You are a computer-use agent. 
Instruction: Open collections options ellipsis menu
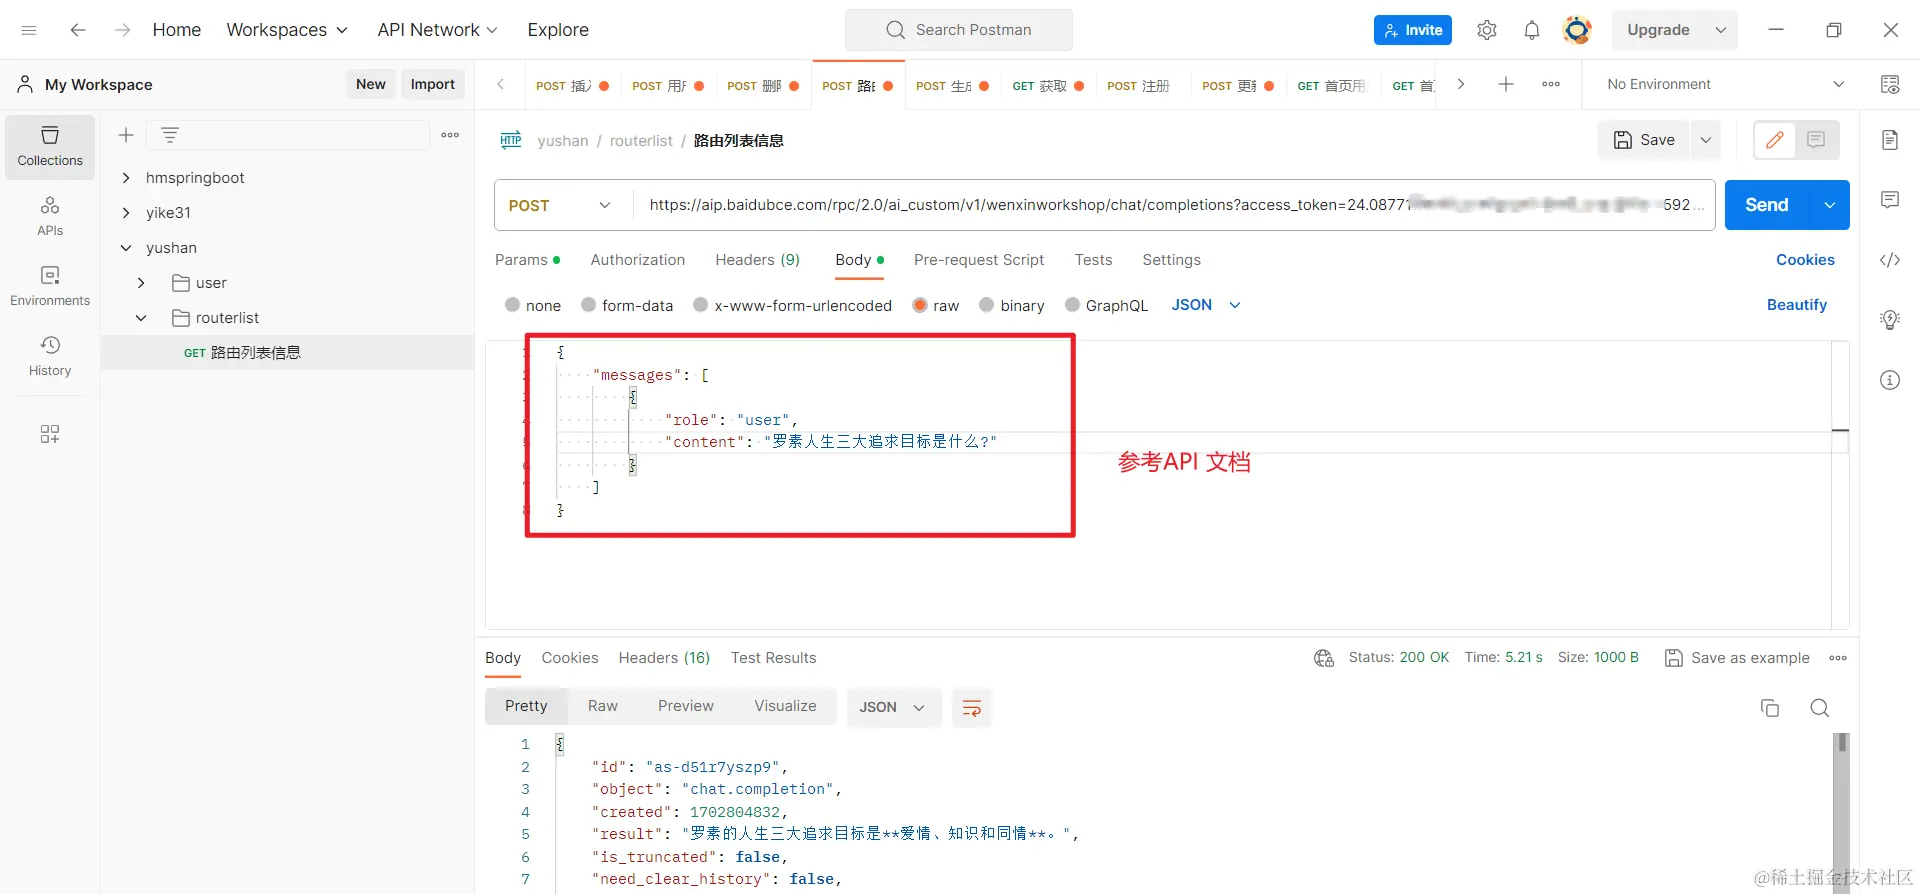pyautogui.click(x=450, y=135)
